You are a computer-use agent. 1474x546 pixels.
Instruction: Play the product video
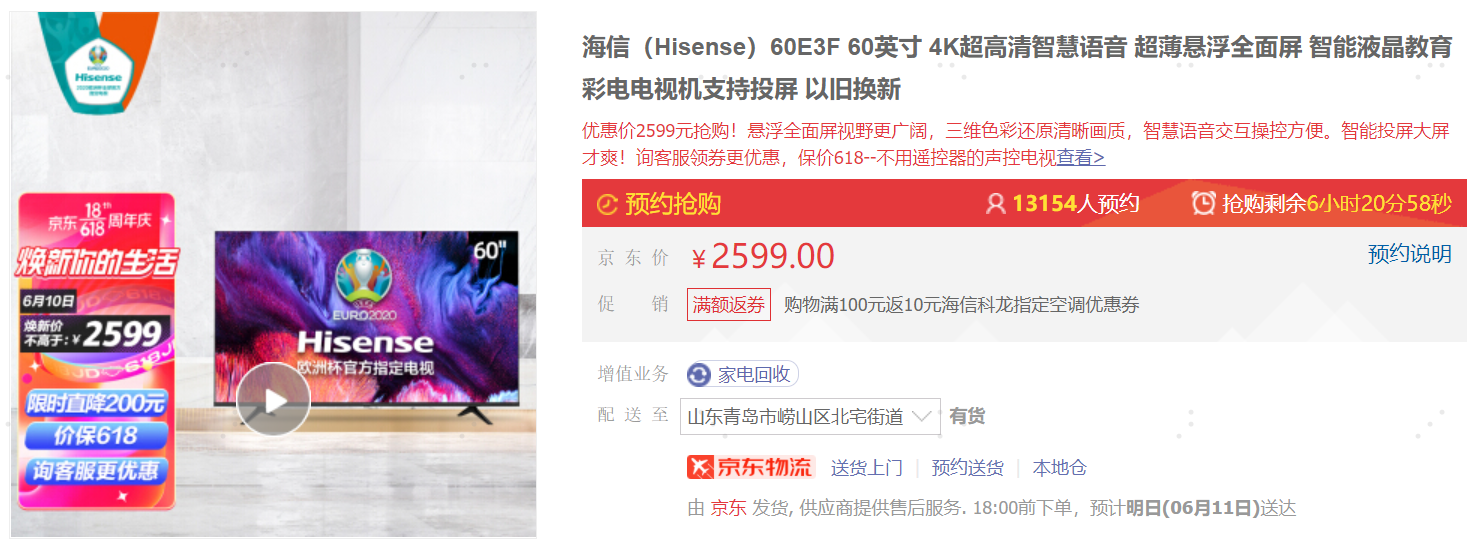pyautogui.click(x=274, y=400)
